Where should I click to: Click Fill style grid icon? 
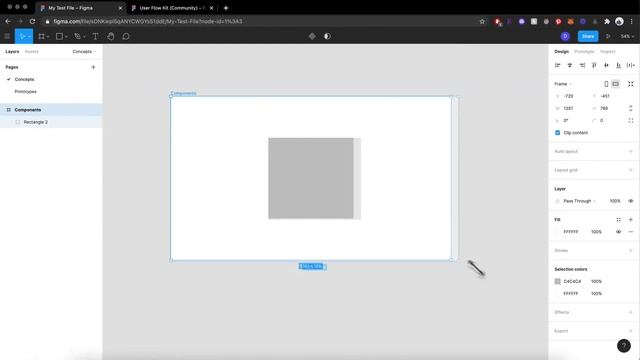[x=619, y=220]
